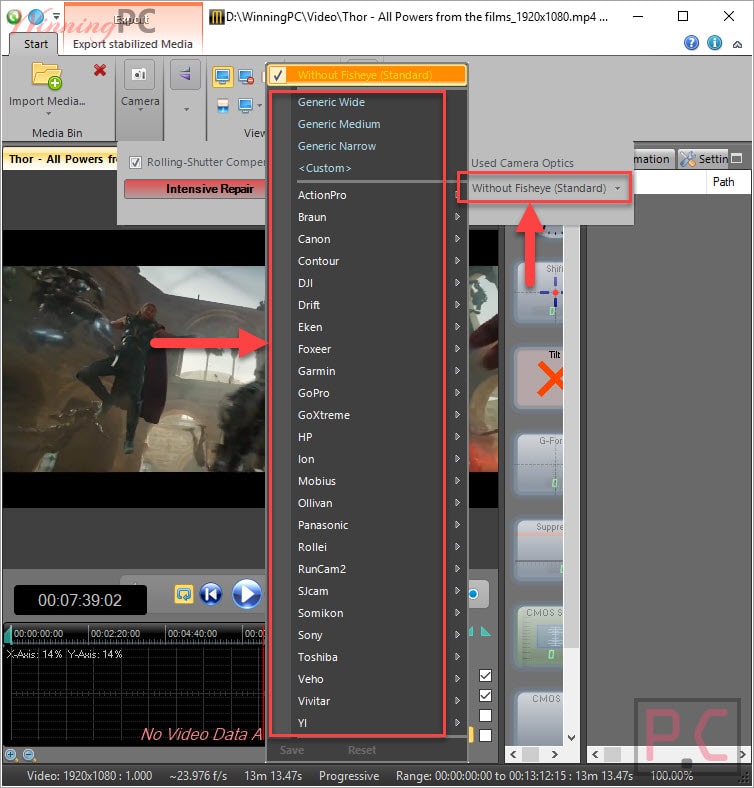Maximize the panel via the small window icon

(x=737, y=159)
